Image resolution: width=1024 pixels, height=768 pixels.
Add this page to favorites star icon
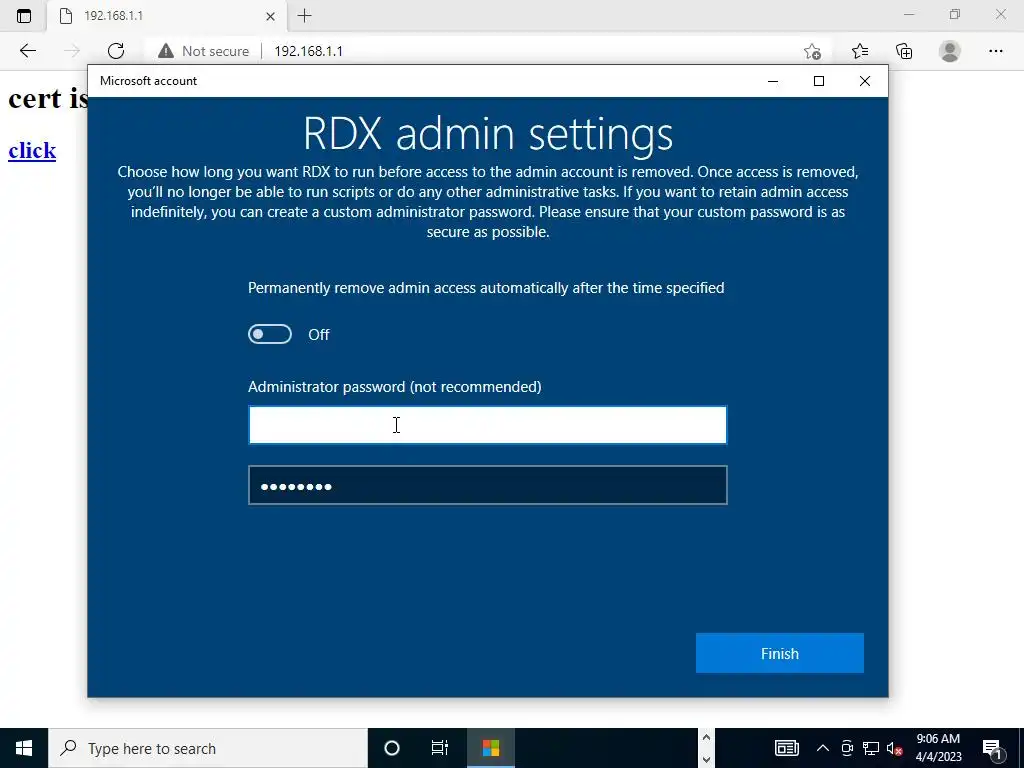coord(812,51)
